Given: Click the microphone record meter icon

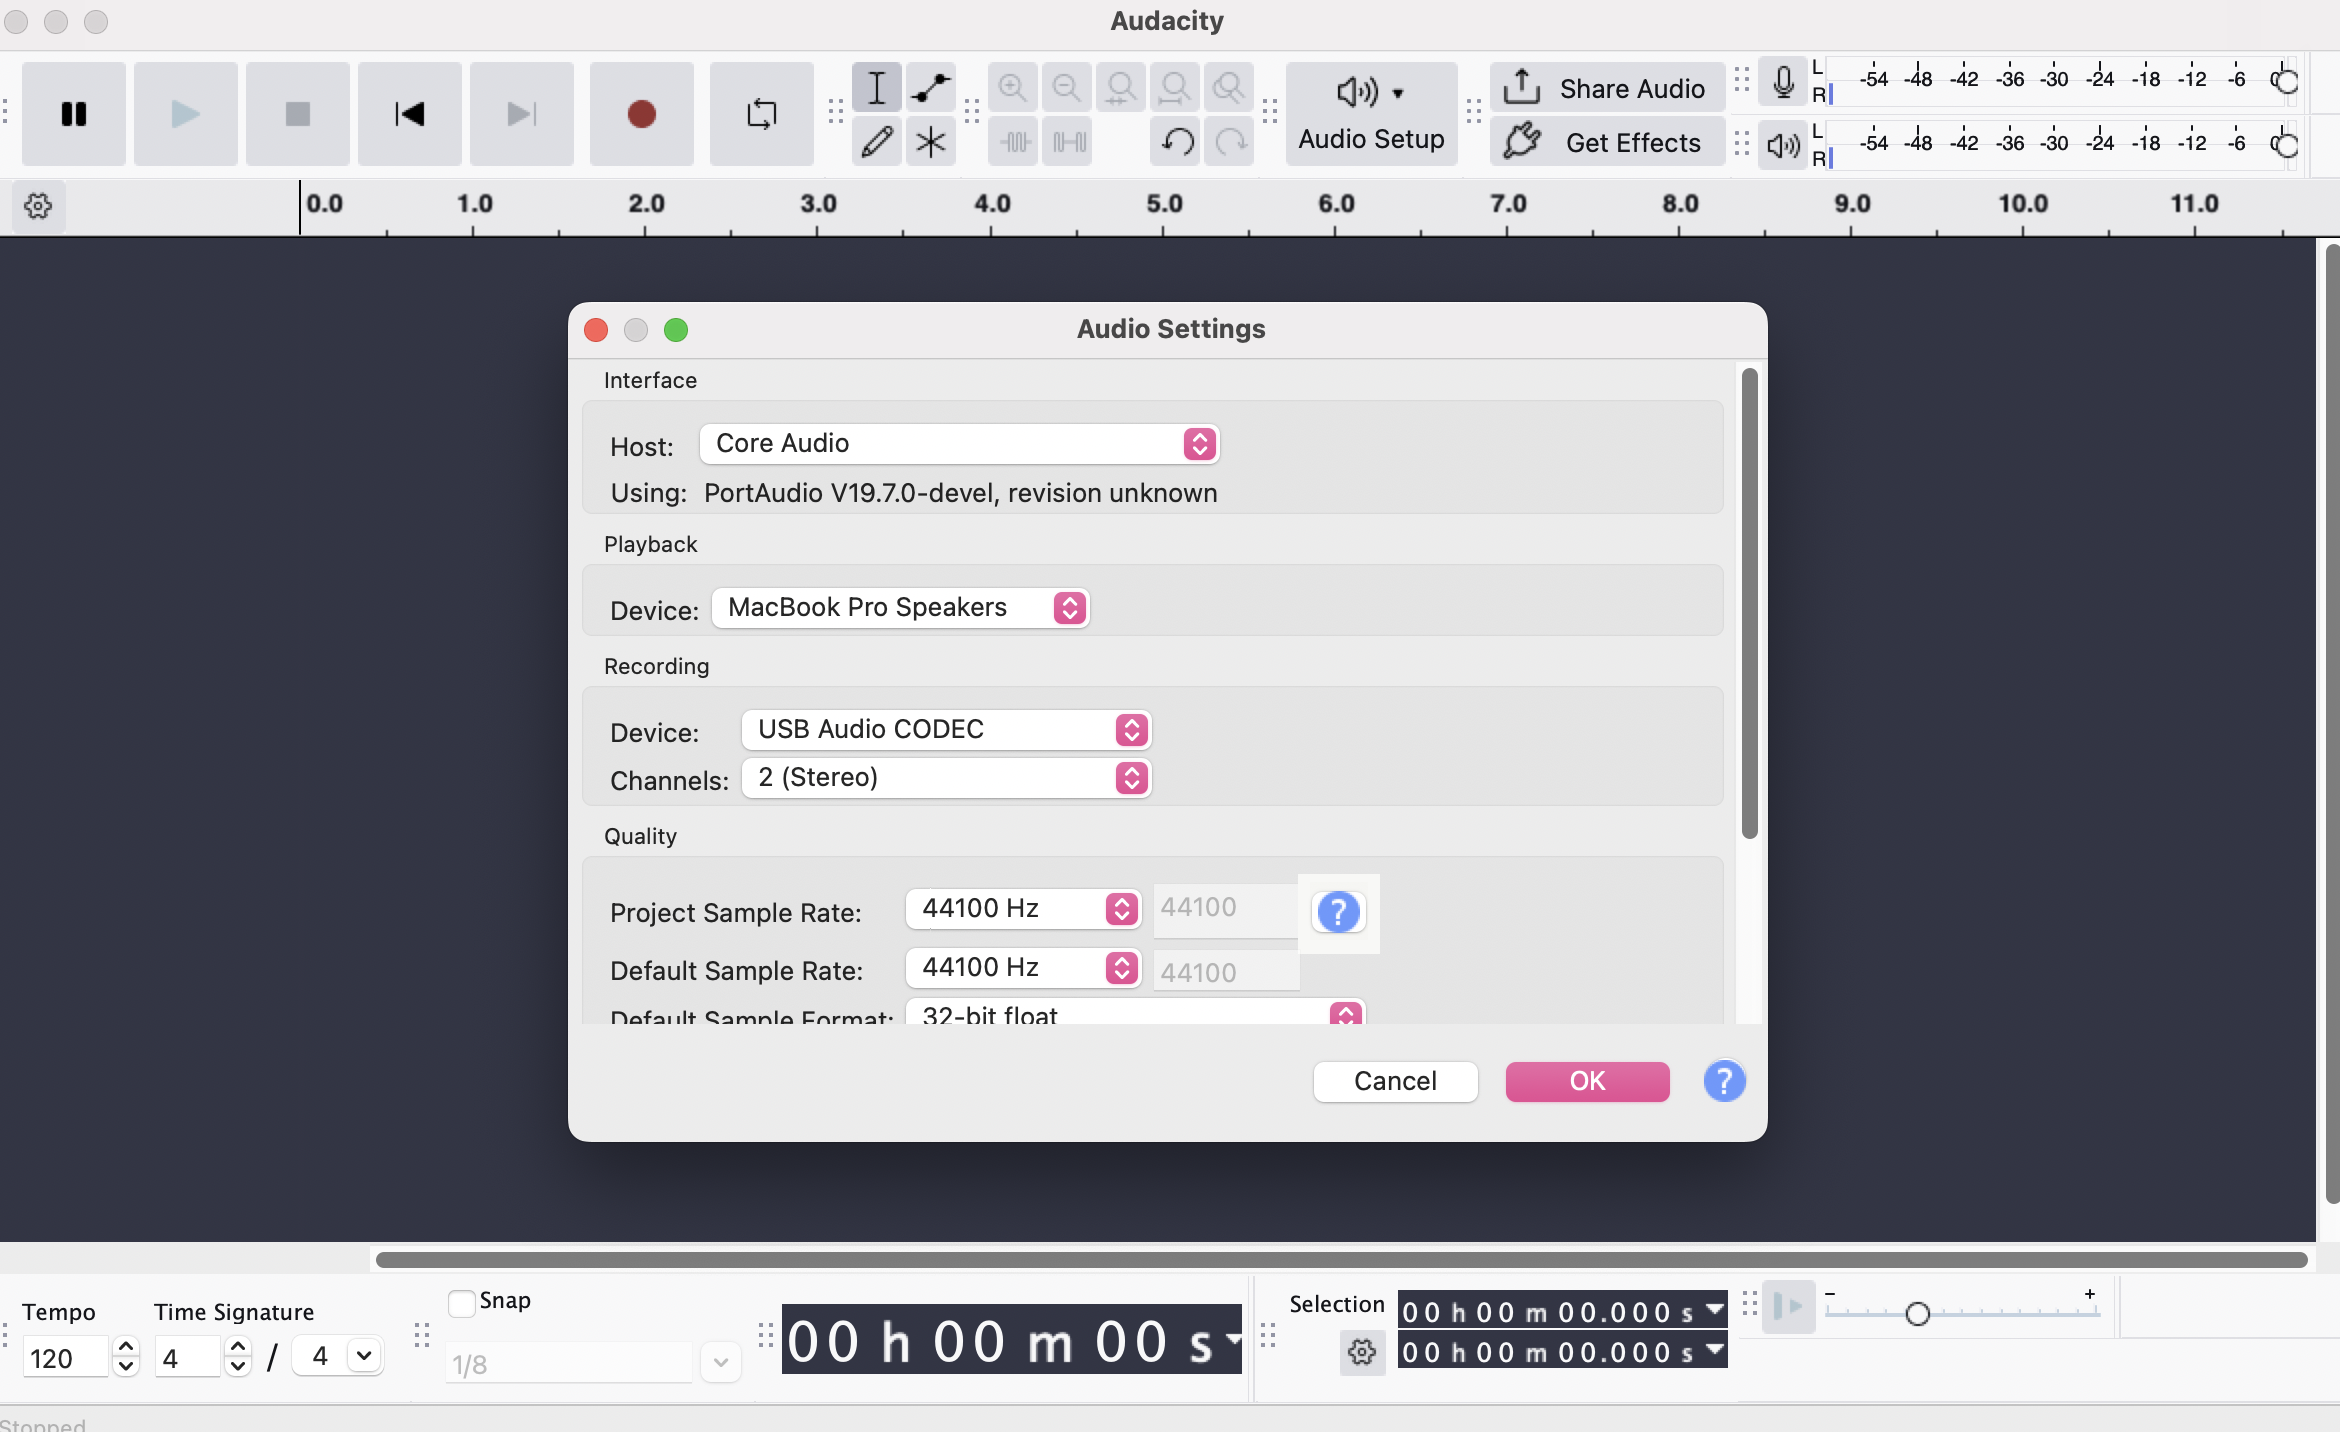Looking at the screenshot, I should [1783, 82].
